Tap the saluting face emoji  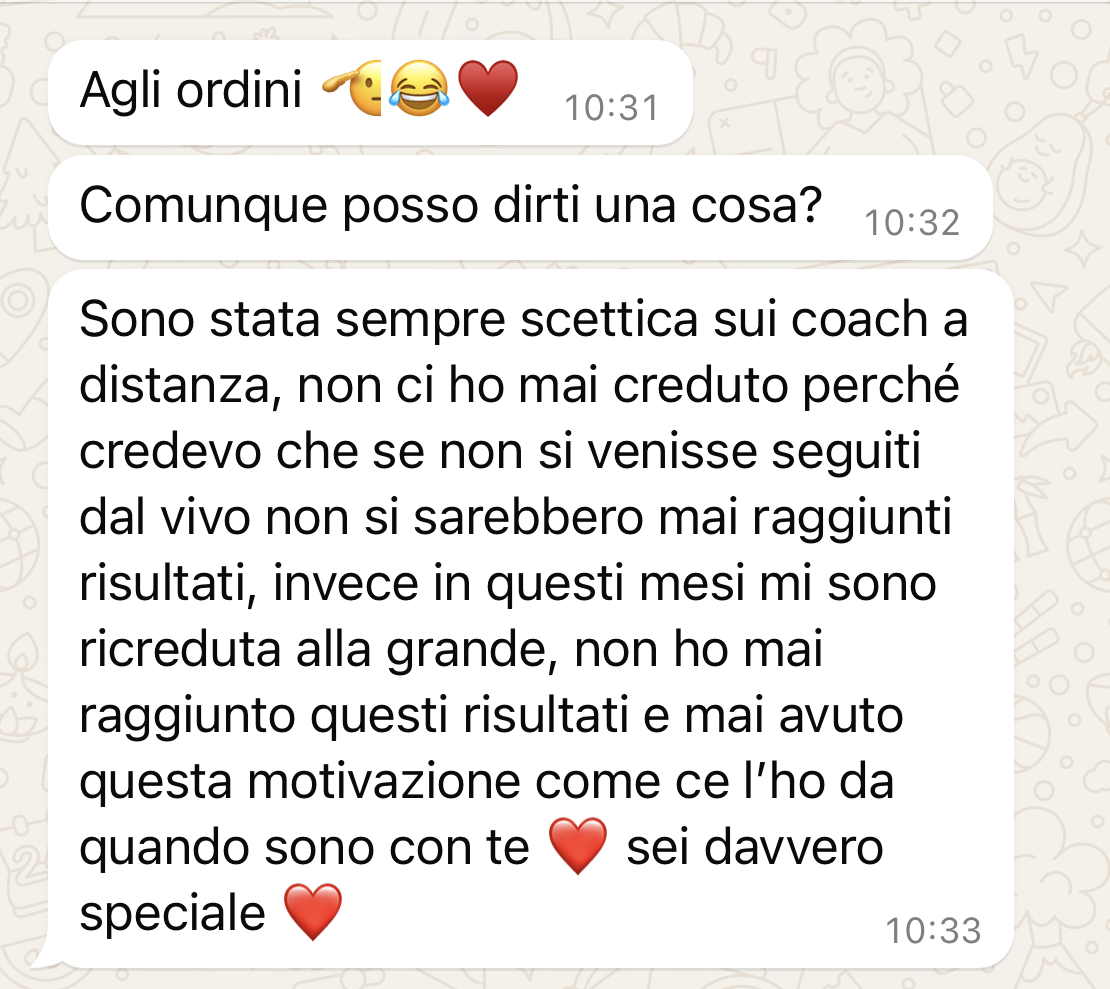352,88
